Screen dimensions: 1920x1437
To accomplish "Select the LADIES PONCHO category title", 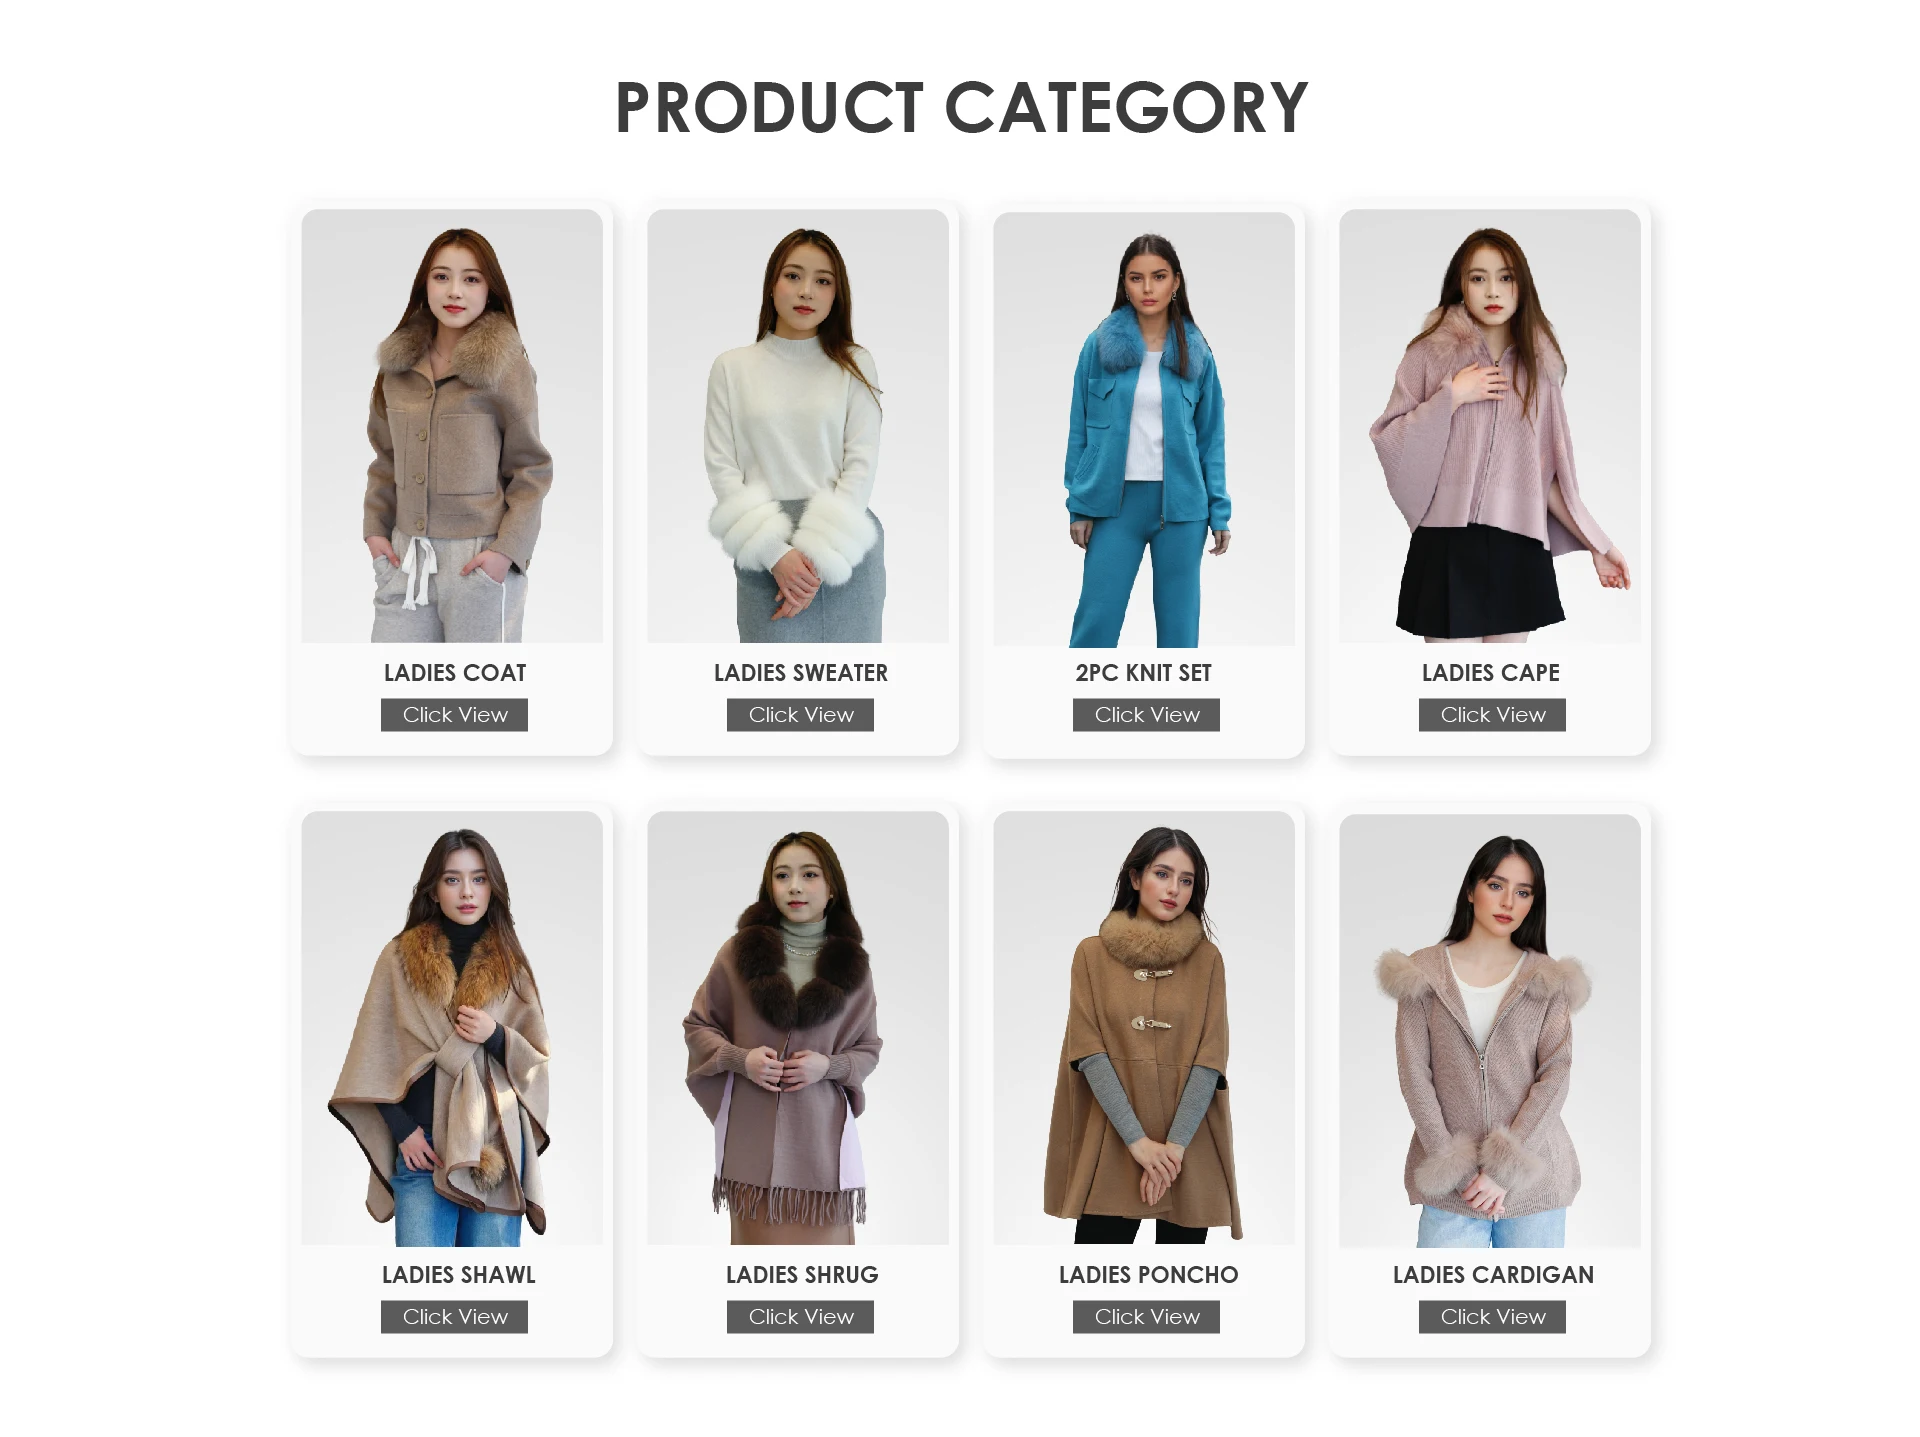I will point(1148,1275).
